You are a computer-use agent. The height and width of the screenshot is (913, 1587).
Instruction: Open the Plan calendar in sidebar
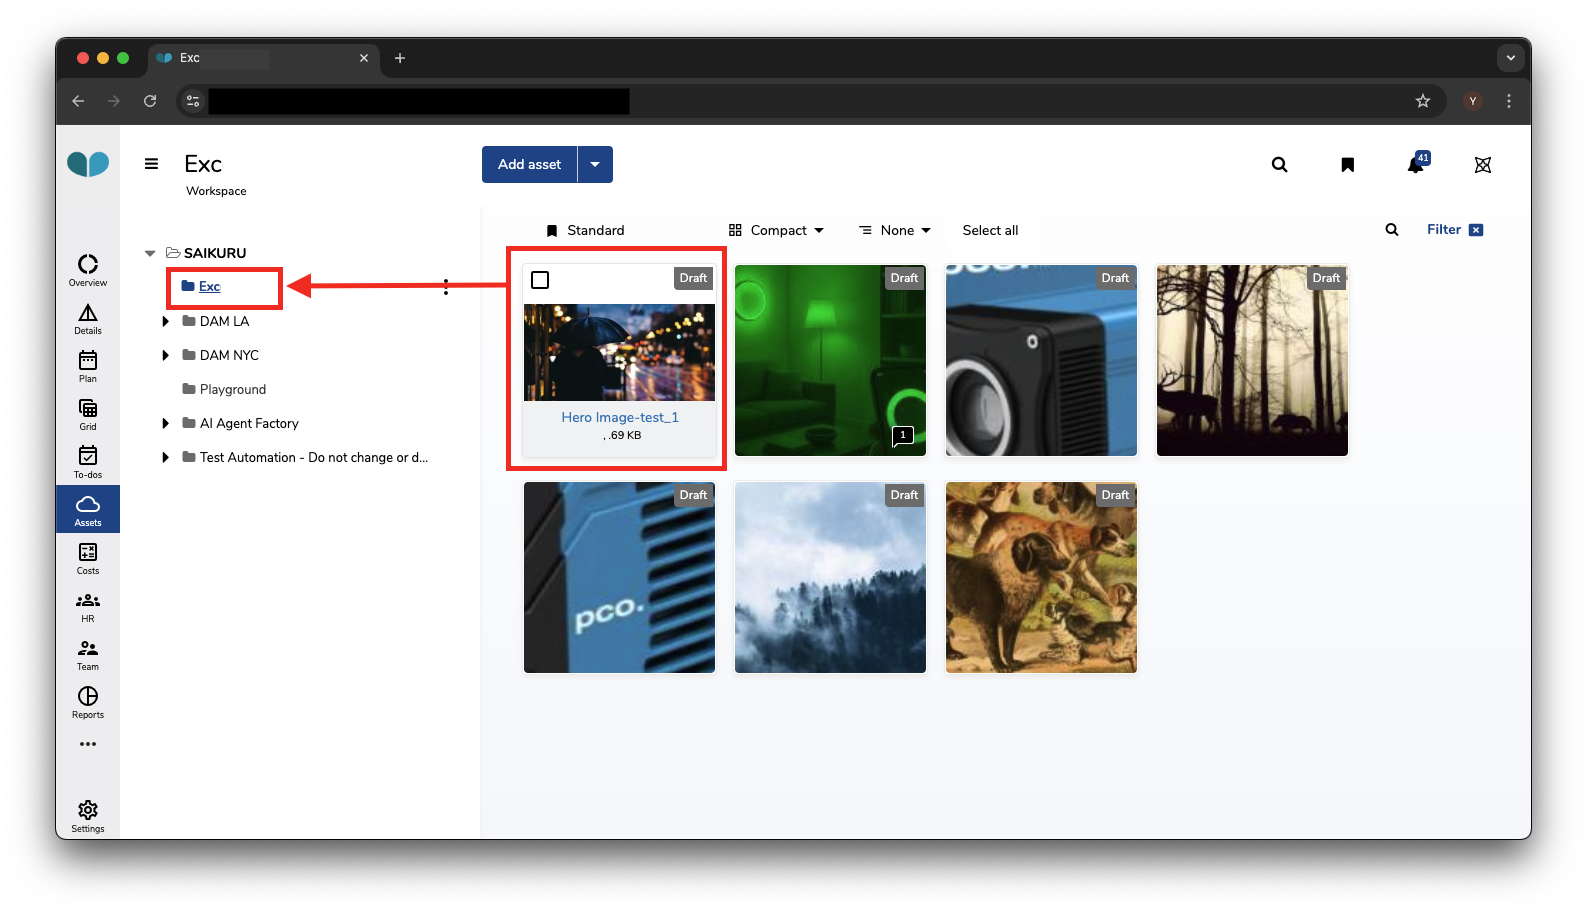click(x=88, y=367)
